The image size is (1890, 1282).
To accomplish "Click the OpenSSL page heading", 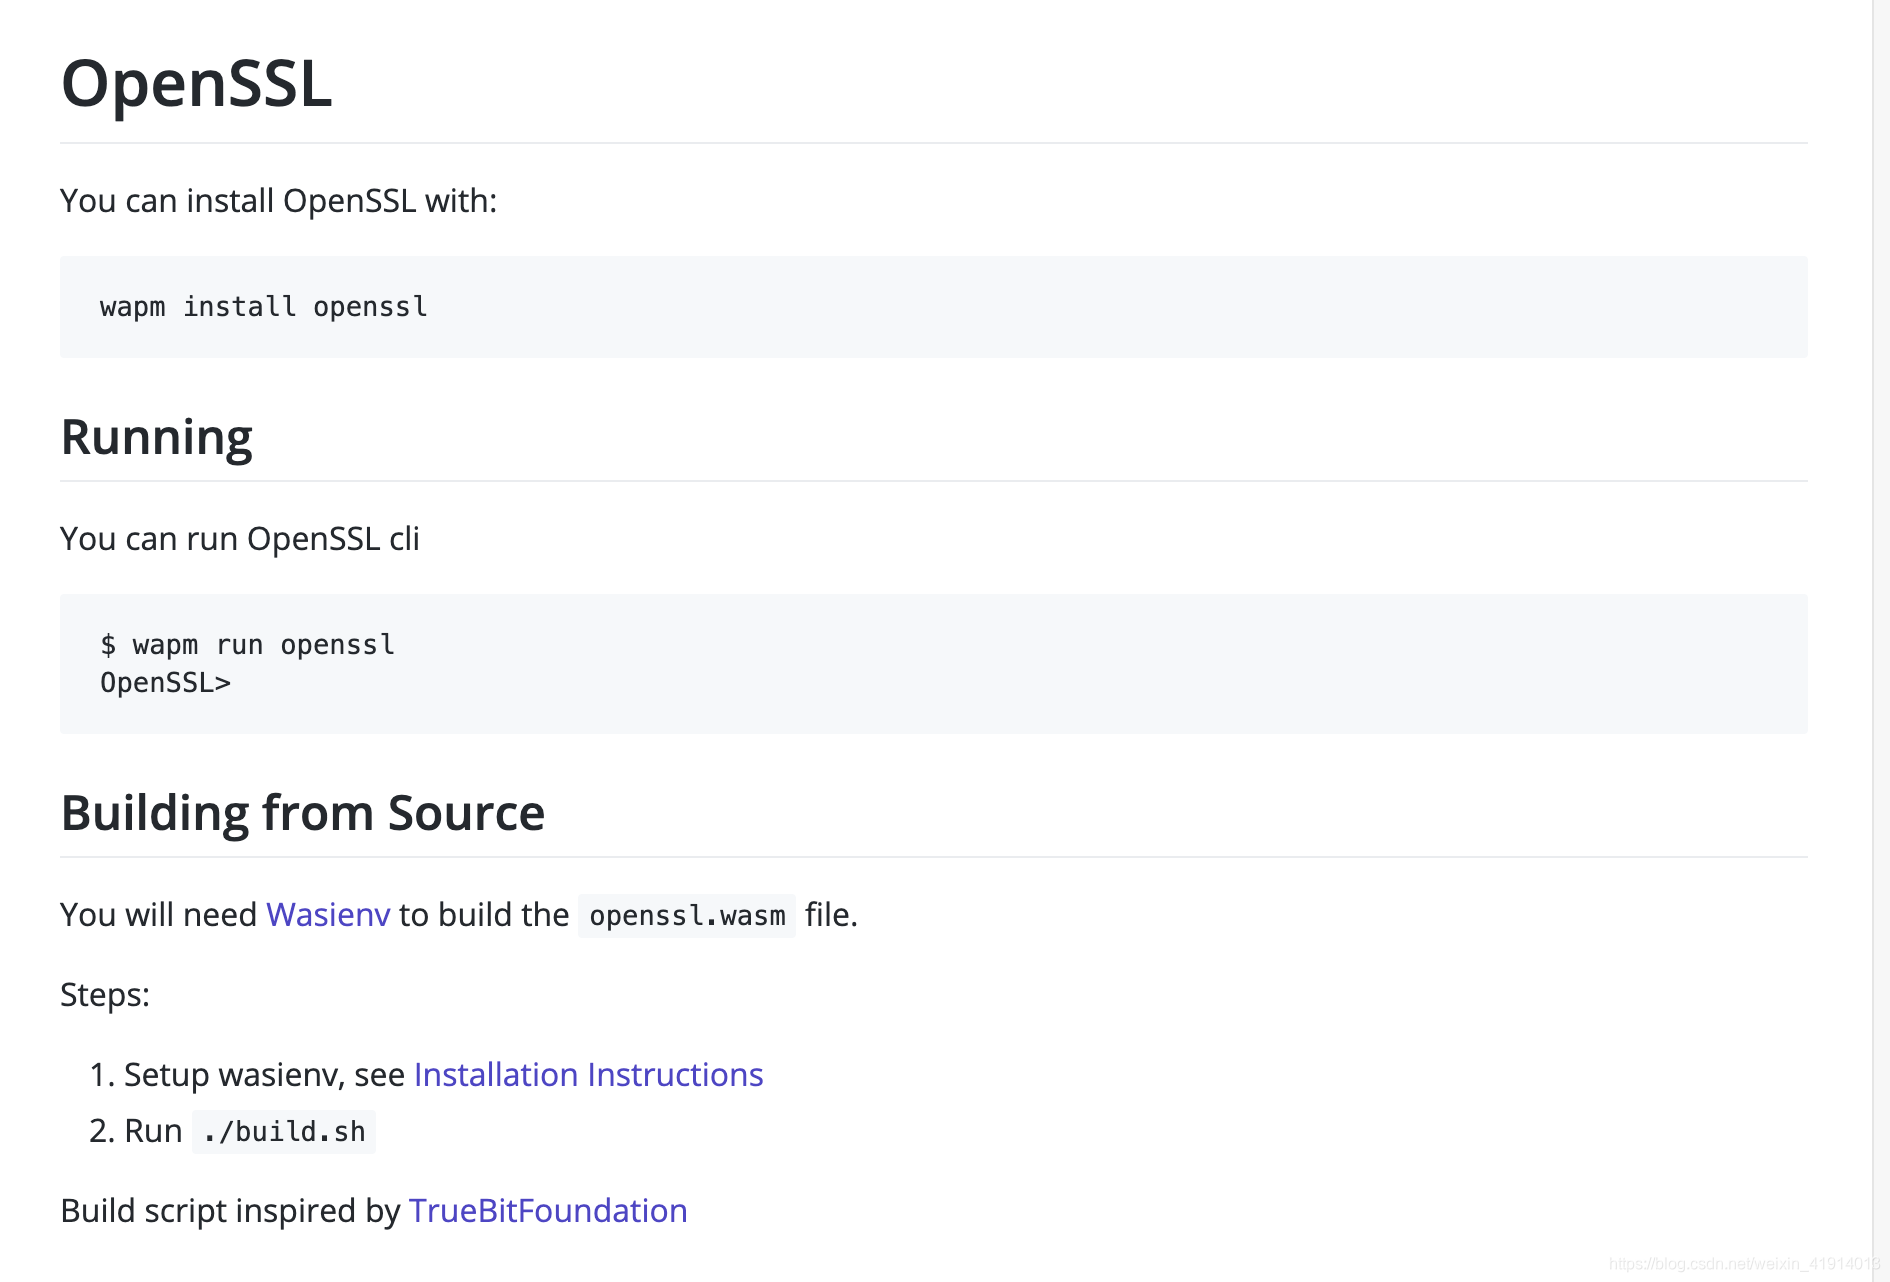I will (x=197, y=83).
